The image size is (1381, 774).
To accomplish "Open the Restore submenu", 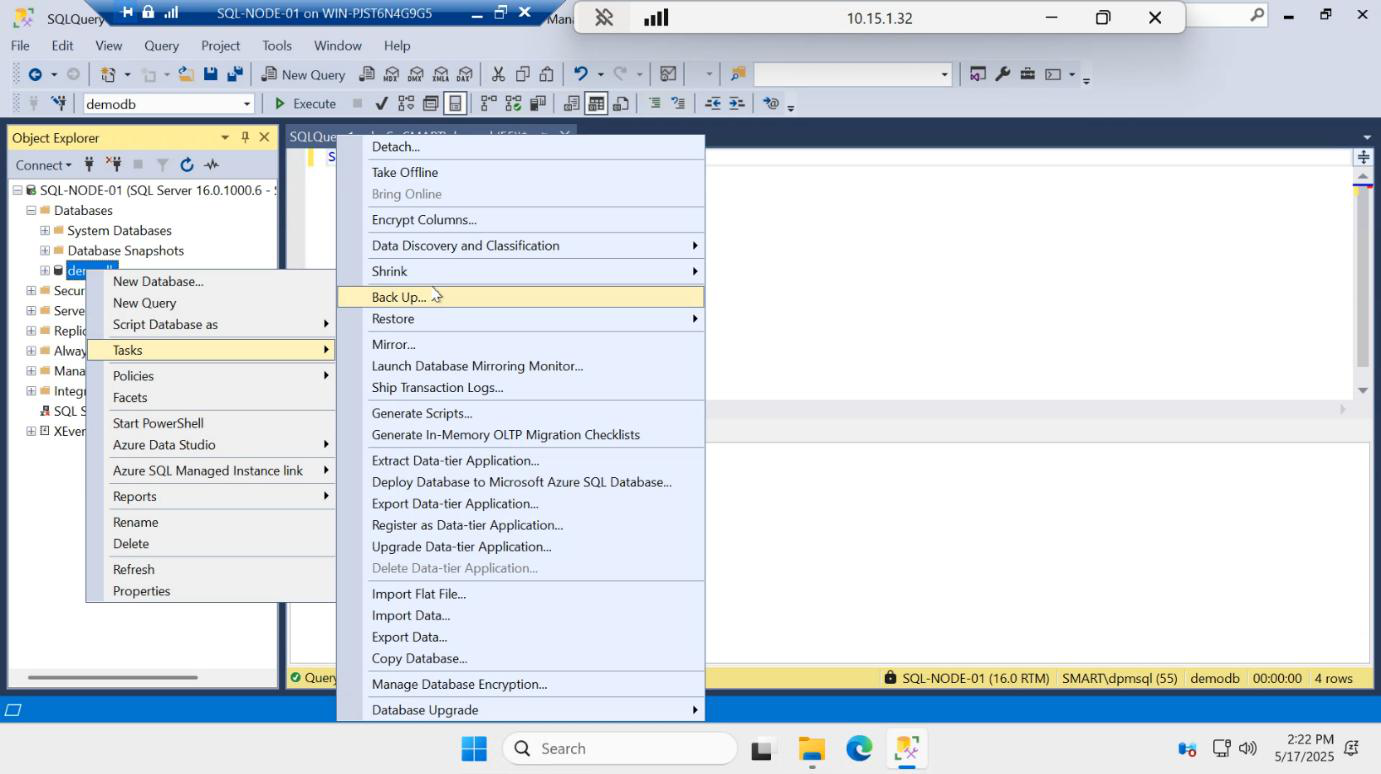I will tap(520, 319).
